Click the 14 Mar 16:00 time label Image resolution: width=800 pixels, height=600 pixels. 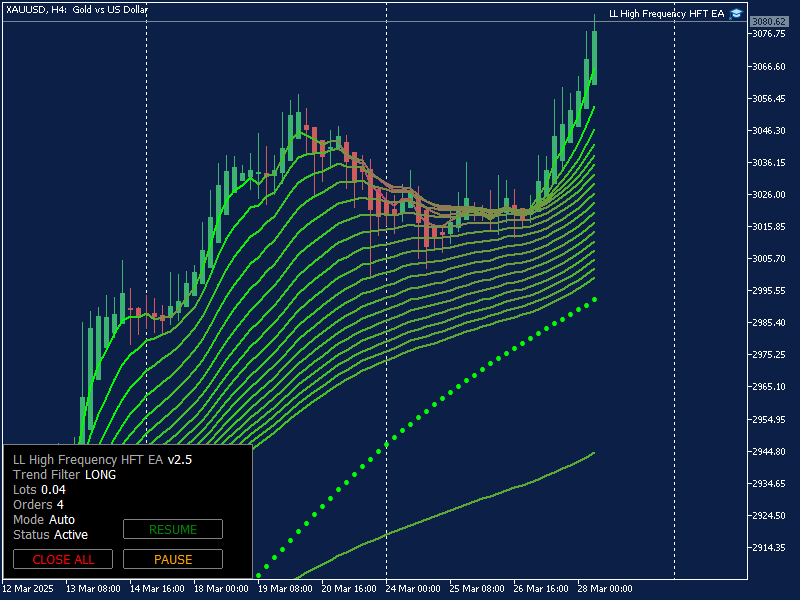[x=157, y=588]
